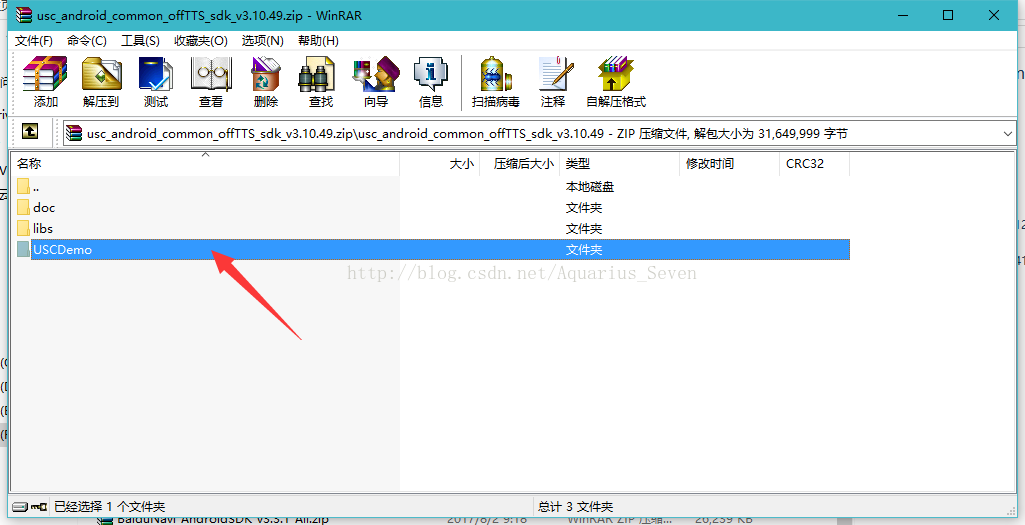Click the archive path text field
The height and width of the screenshot is (525, 1025).
pos(539,133)
